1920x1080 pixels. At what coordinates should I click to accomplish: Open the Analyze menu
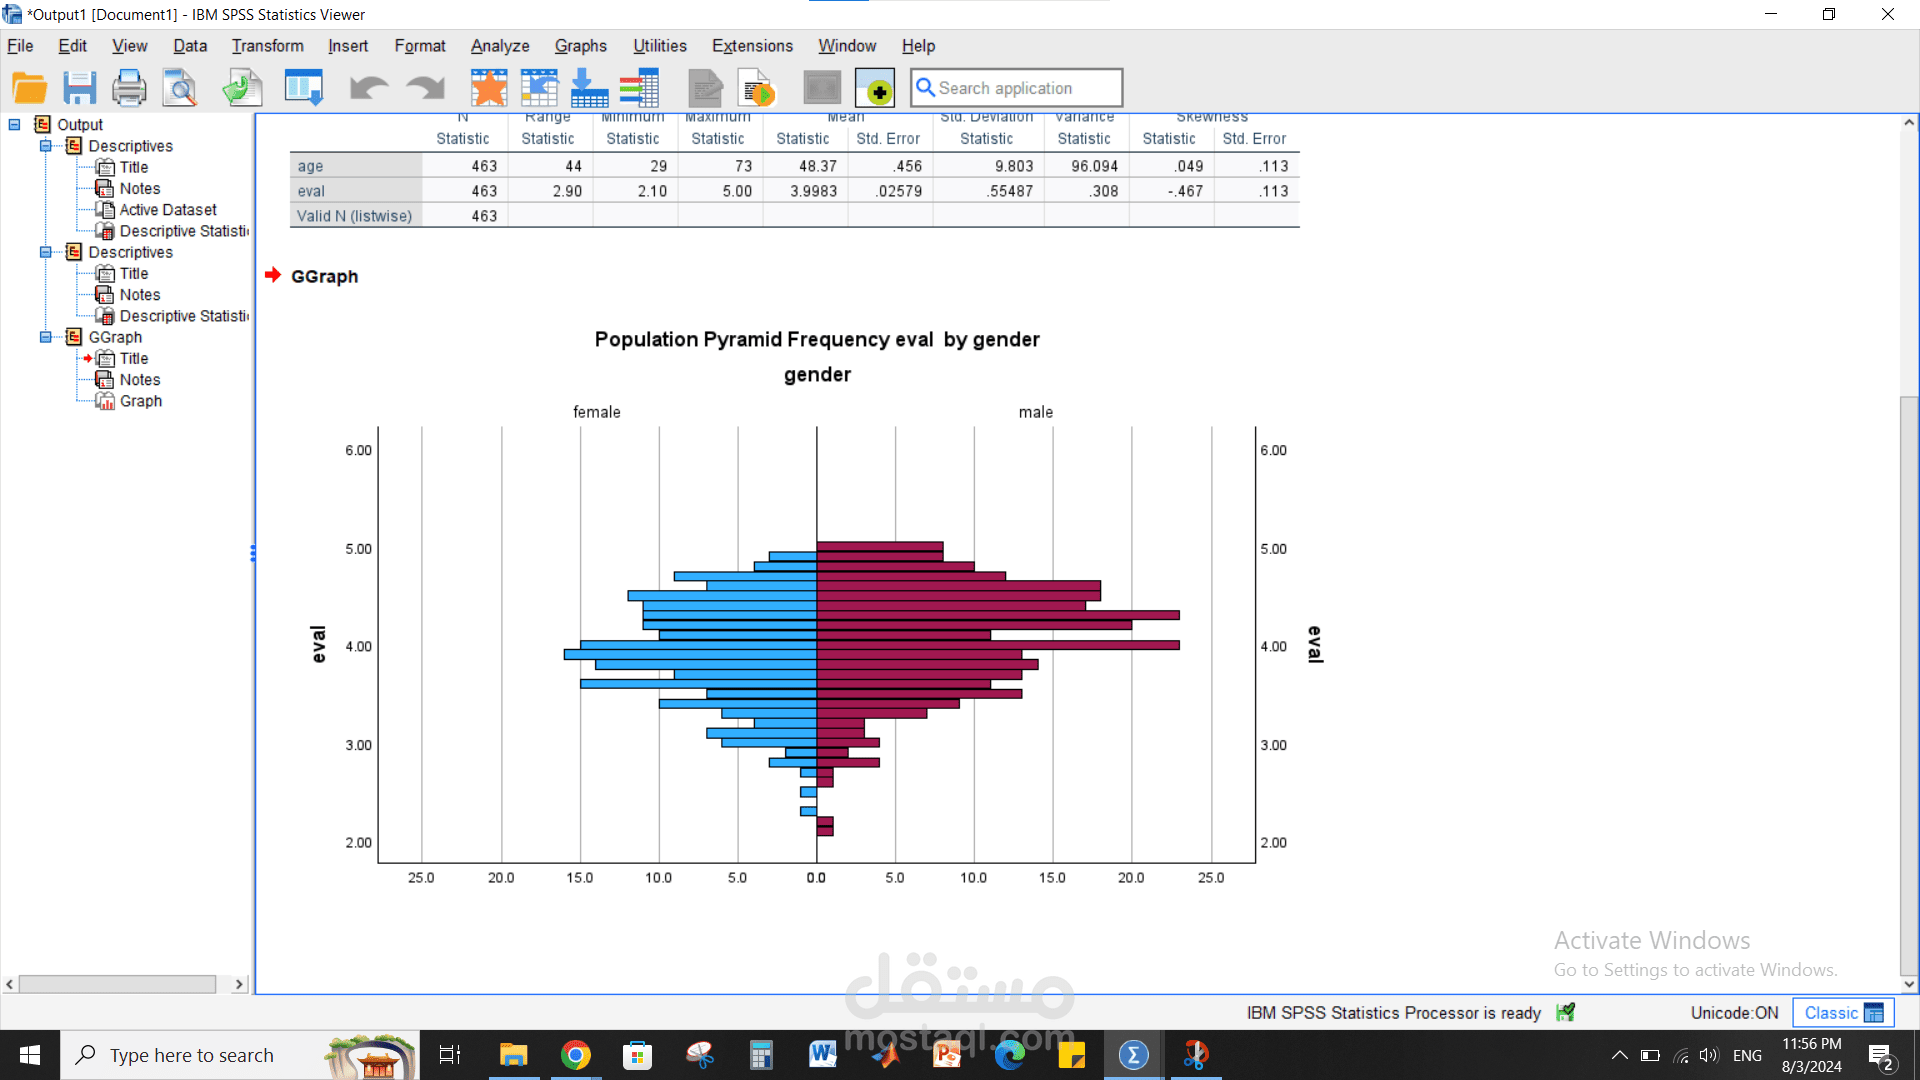500,46
